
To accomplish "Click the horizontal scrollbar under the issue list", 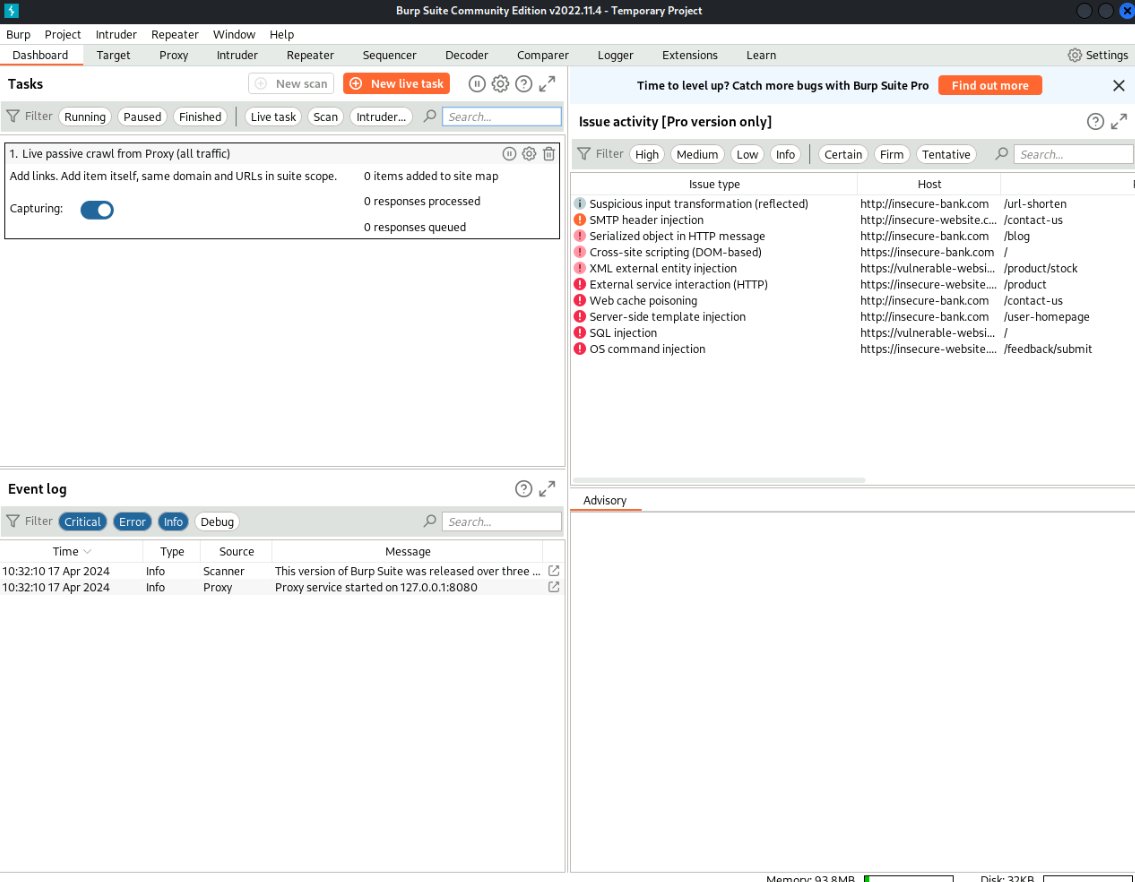I will pos(719,480).
